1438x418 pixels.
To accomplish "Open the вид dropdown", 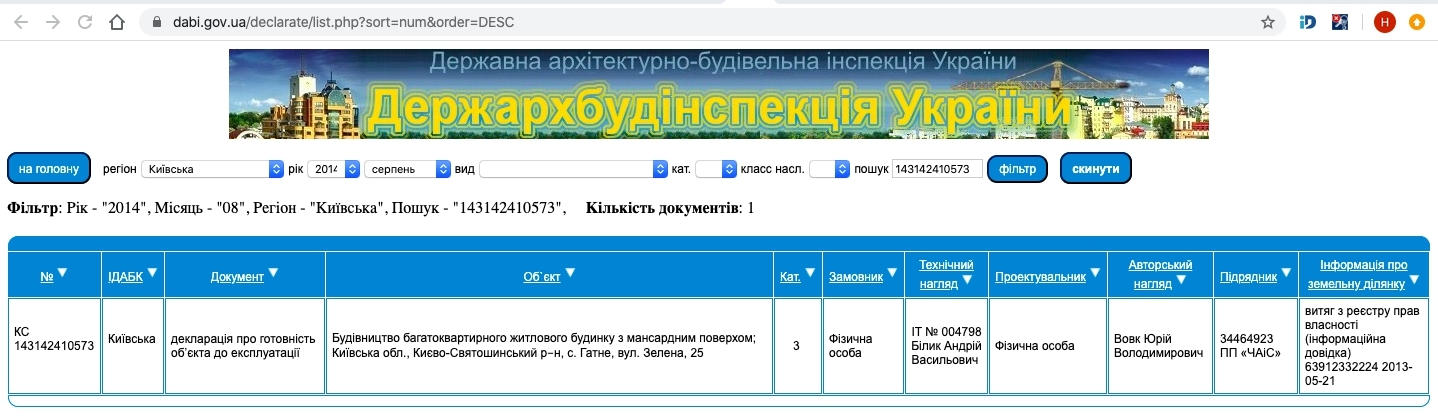I will [573, 170].
